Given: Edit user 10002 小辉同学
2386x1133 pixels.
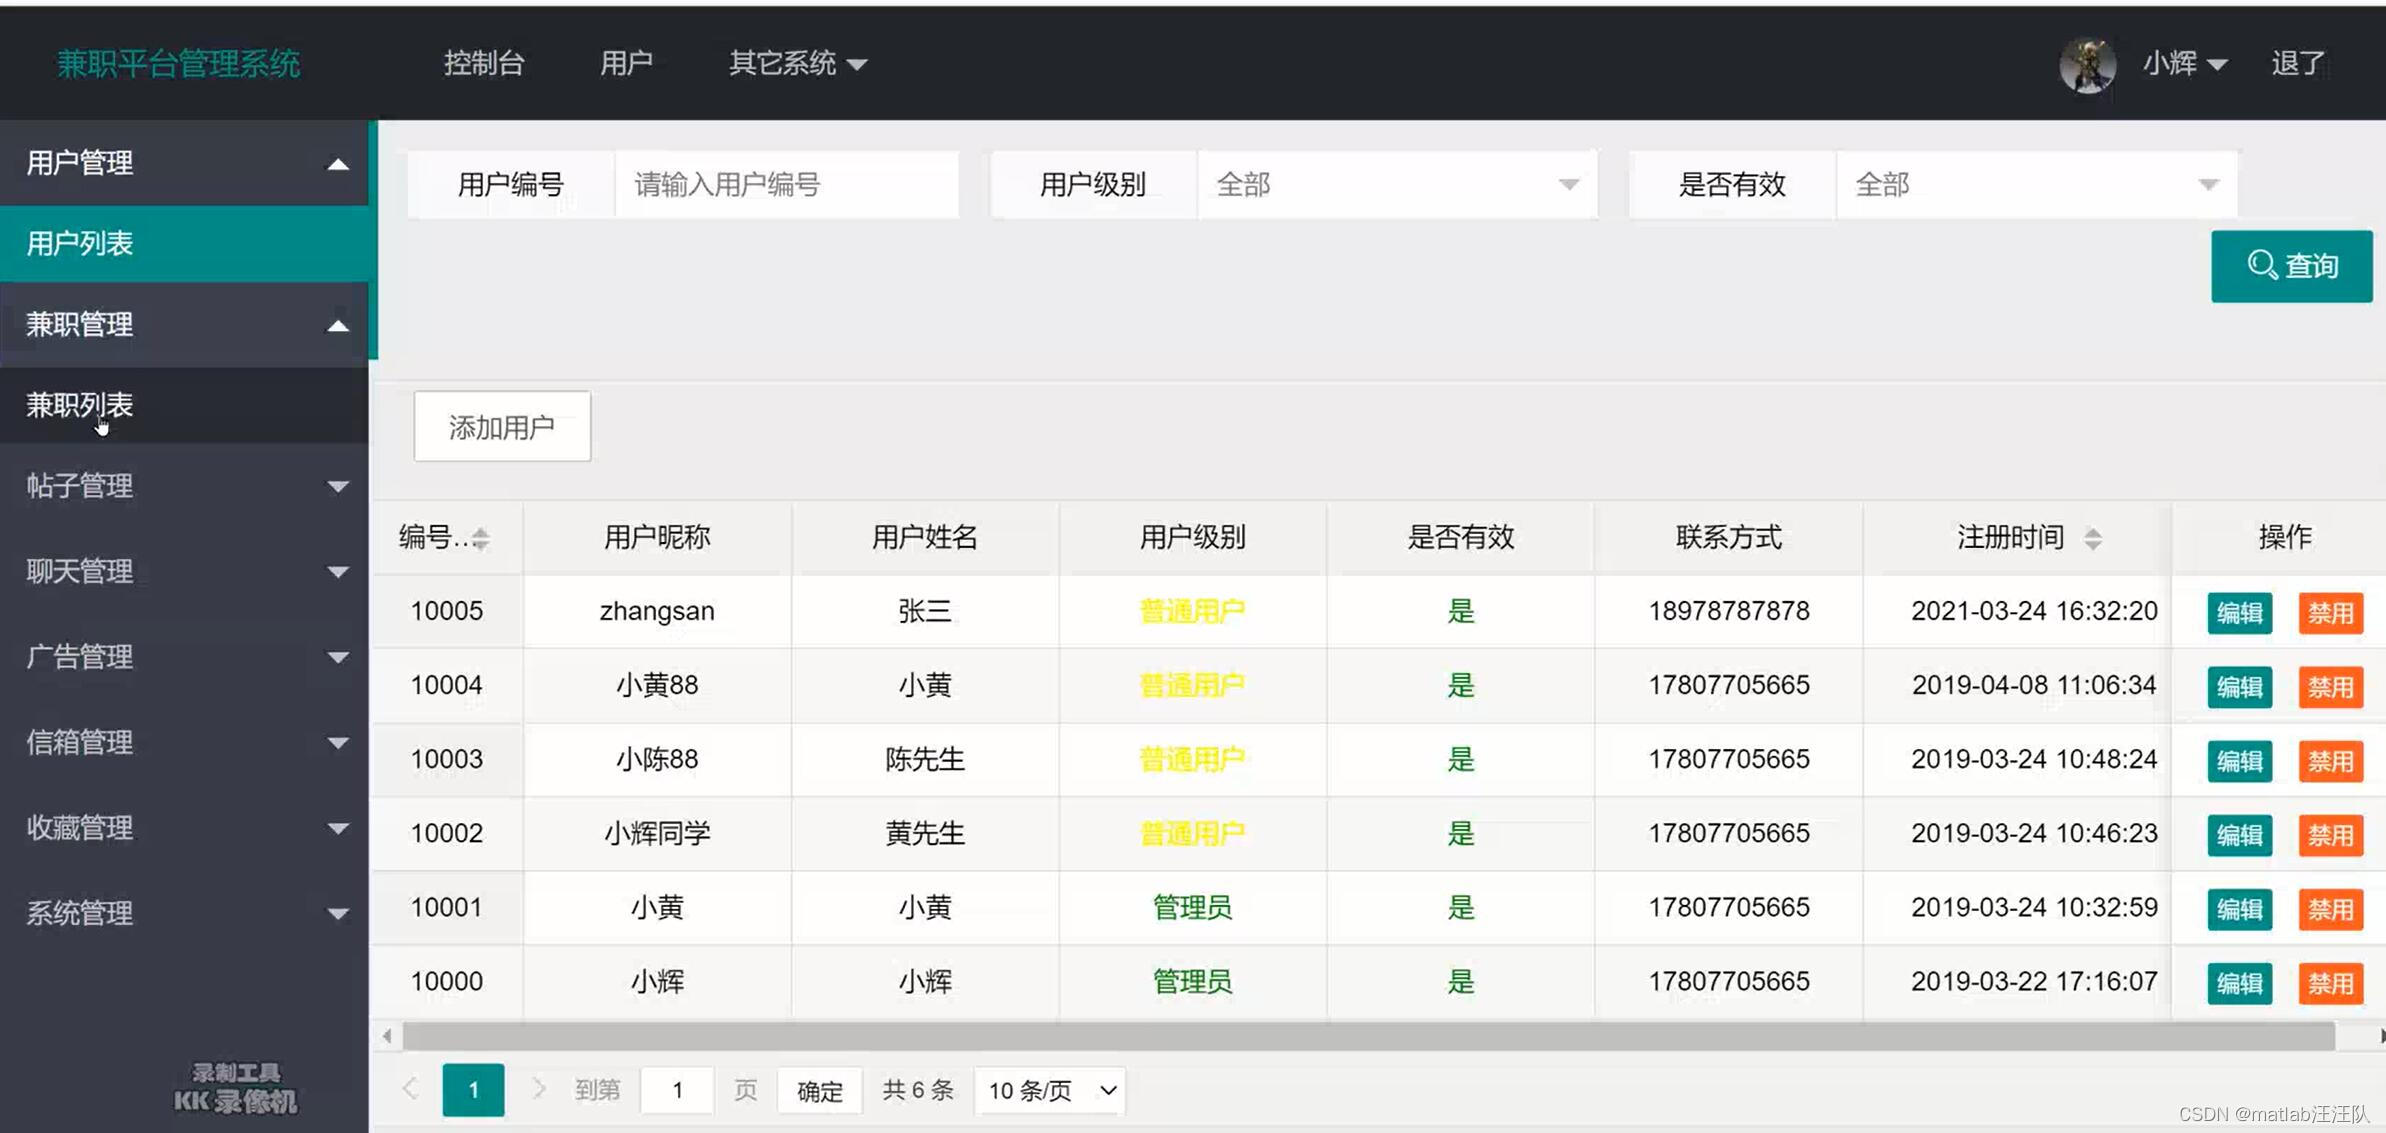Looking at the screenshot, I should pos(2239,835).
